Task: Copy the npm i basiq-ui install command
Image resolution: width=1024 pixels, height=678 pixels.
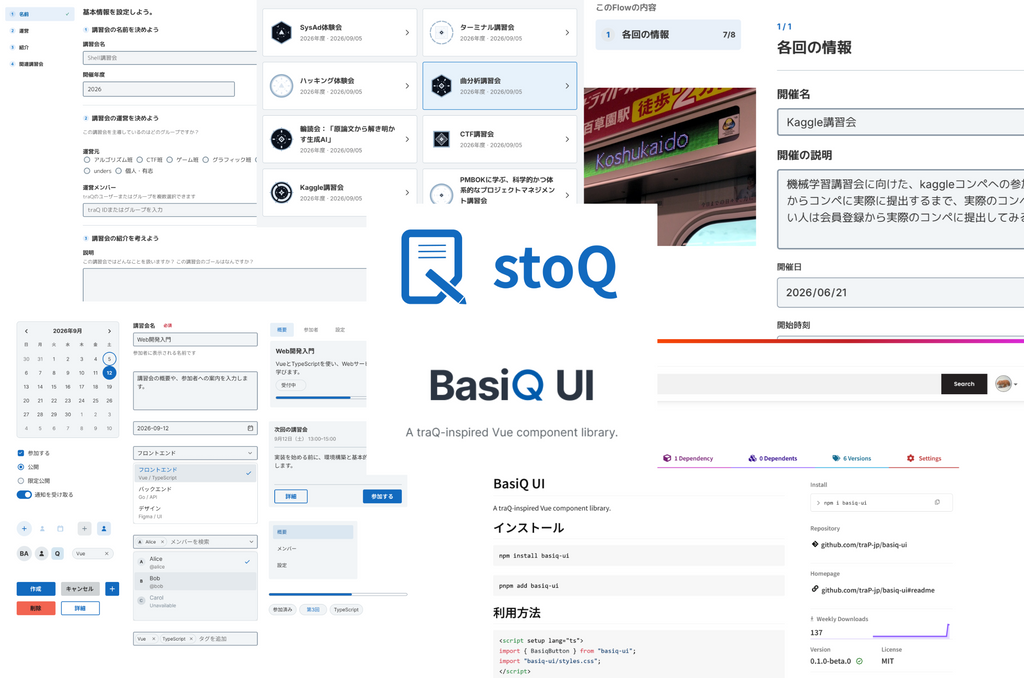Action: point(937,502)
